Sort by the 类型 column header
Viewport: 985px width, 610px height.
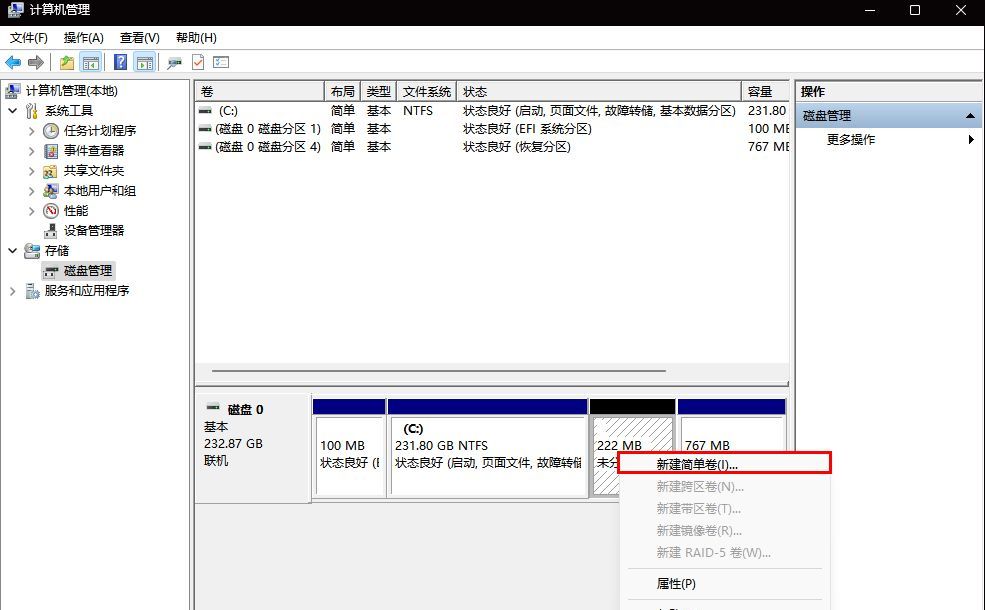tap(378, 92)
